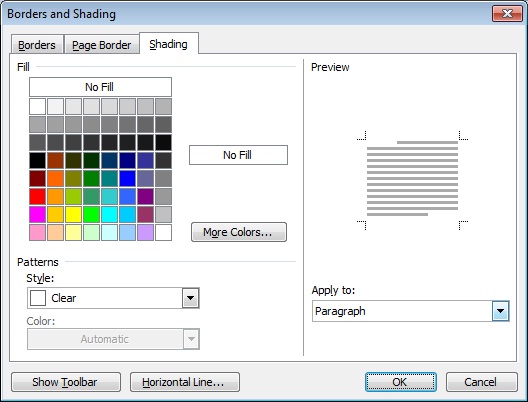Image resolution: width=528 pixels, height=402 pixels.
Task: Select the orange color swatch
Action: 55,179
